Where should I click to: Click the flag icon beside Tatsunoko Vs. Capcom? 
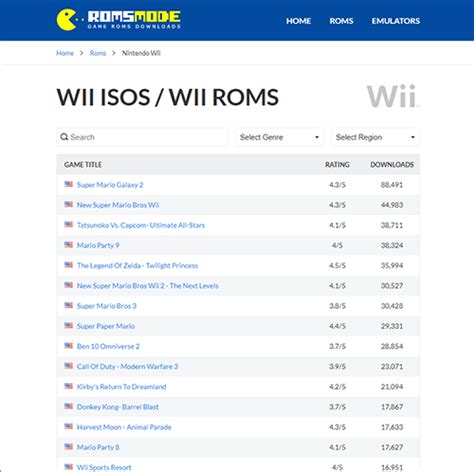(69, 225)
